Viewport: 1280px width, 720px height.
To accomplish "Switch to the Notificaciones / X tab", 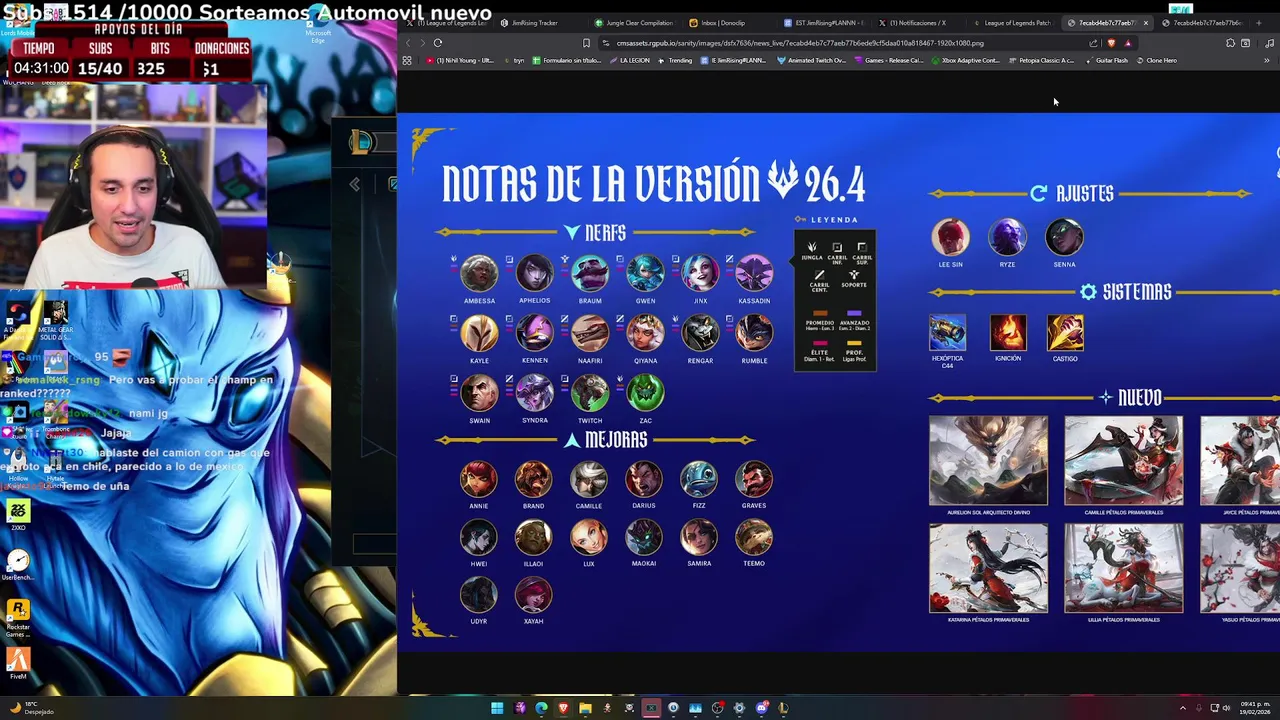I will [x=918, y=22].
